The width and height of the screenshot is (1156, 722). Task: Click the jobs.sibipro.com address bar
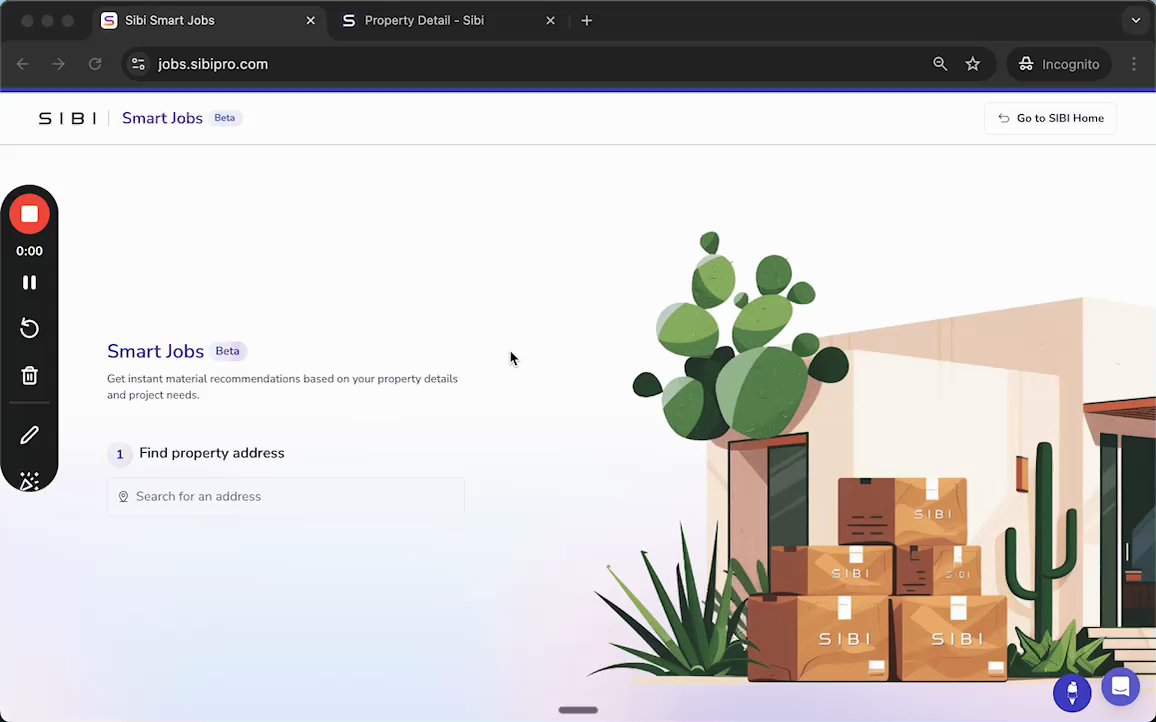coord(559,64)
